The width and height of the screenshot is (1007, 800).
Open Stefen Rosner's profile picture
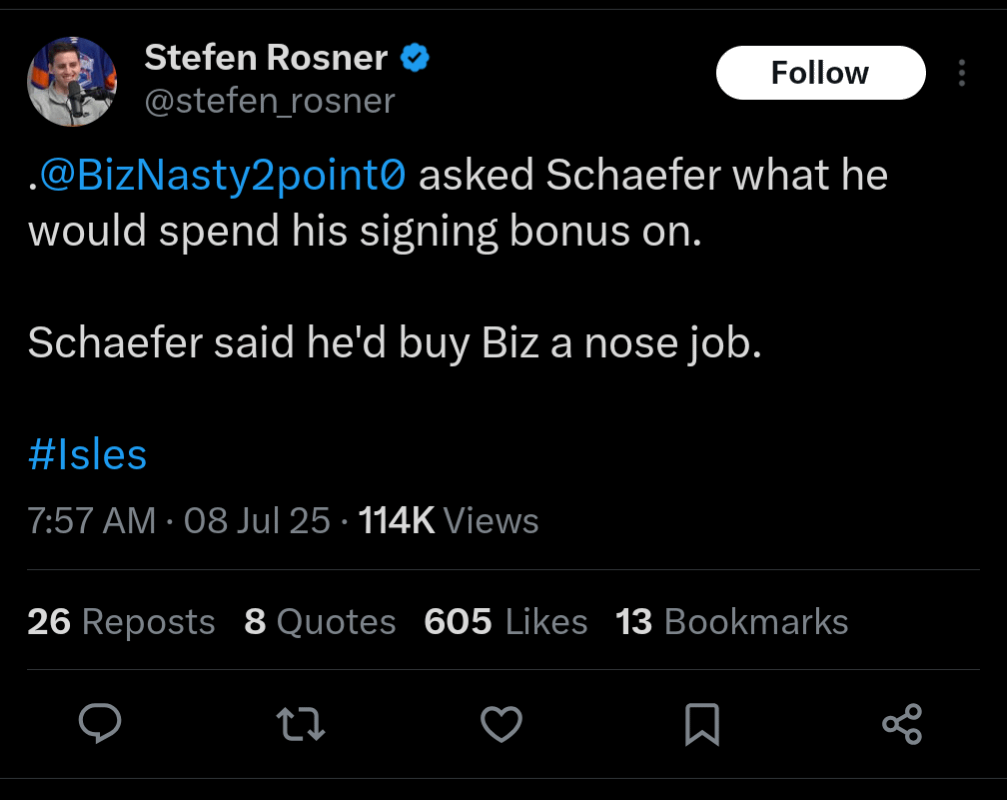click(72, 80)
